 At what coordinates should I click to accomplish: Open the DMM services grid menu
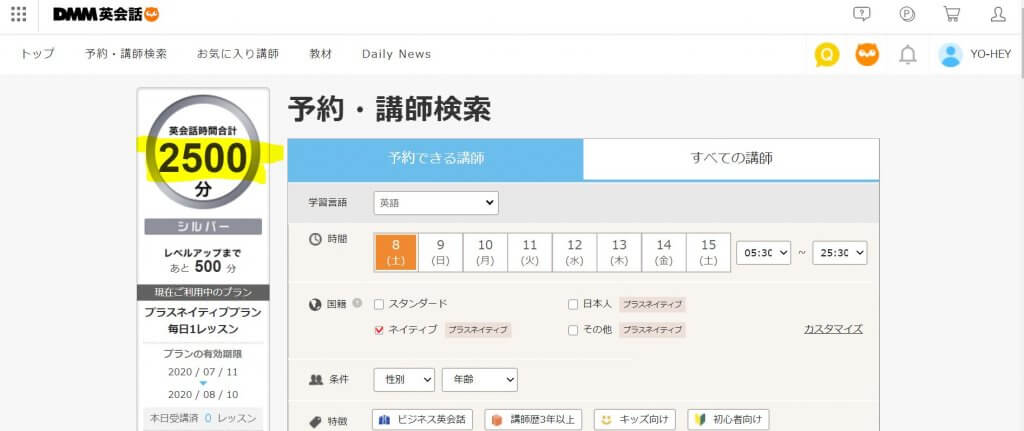[x=19, y=14]
